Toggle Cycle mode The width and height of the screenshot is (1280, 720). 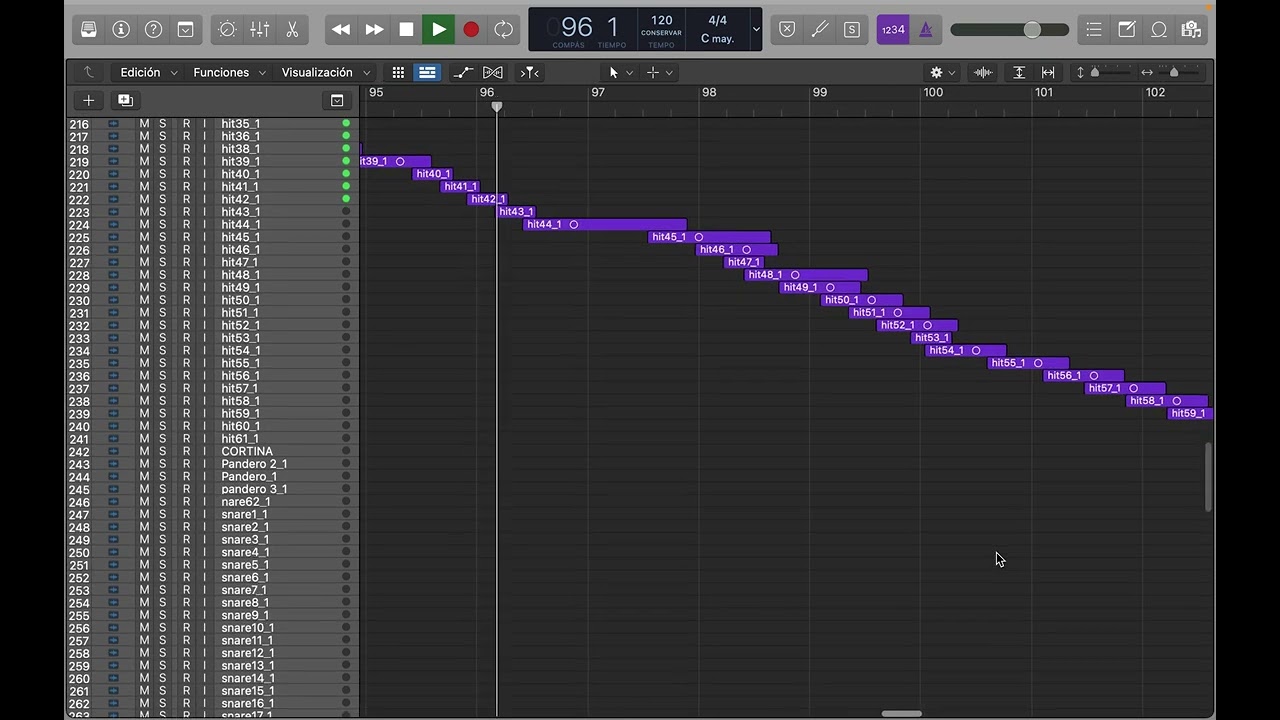click(503, 30)
